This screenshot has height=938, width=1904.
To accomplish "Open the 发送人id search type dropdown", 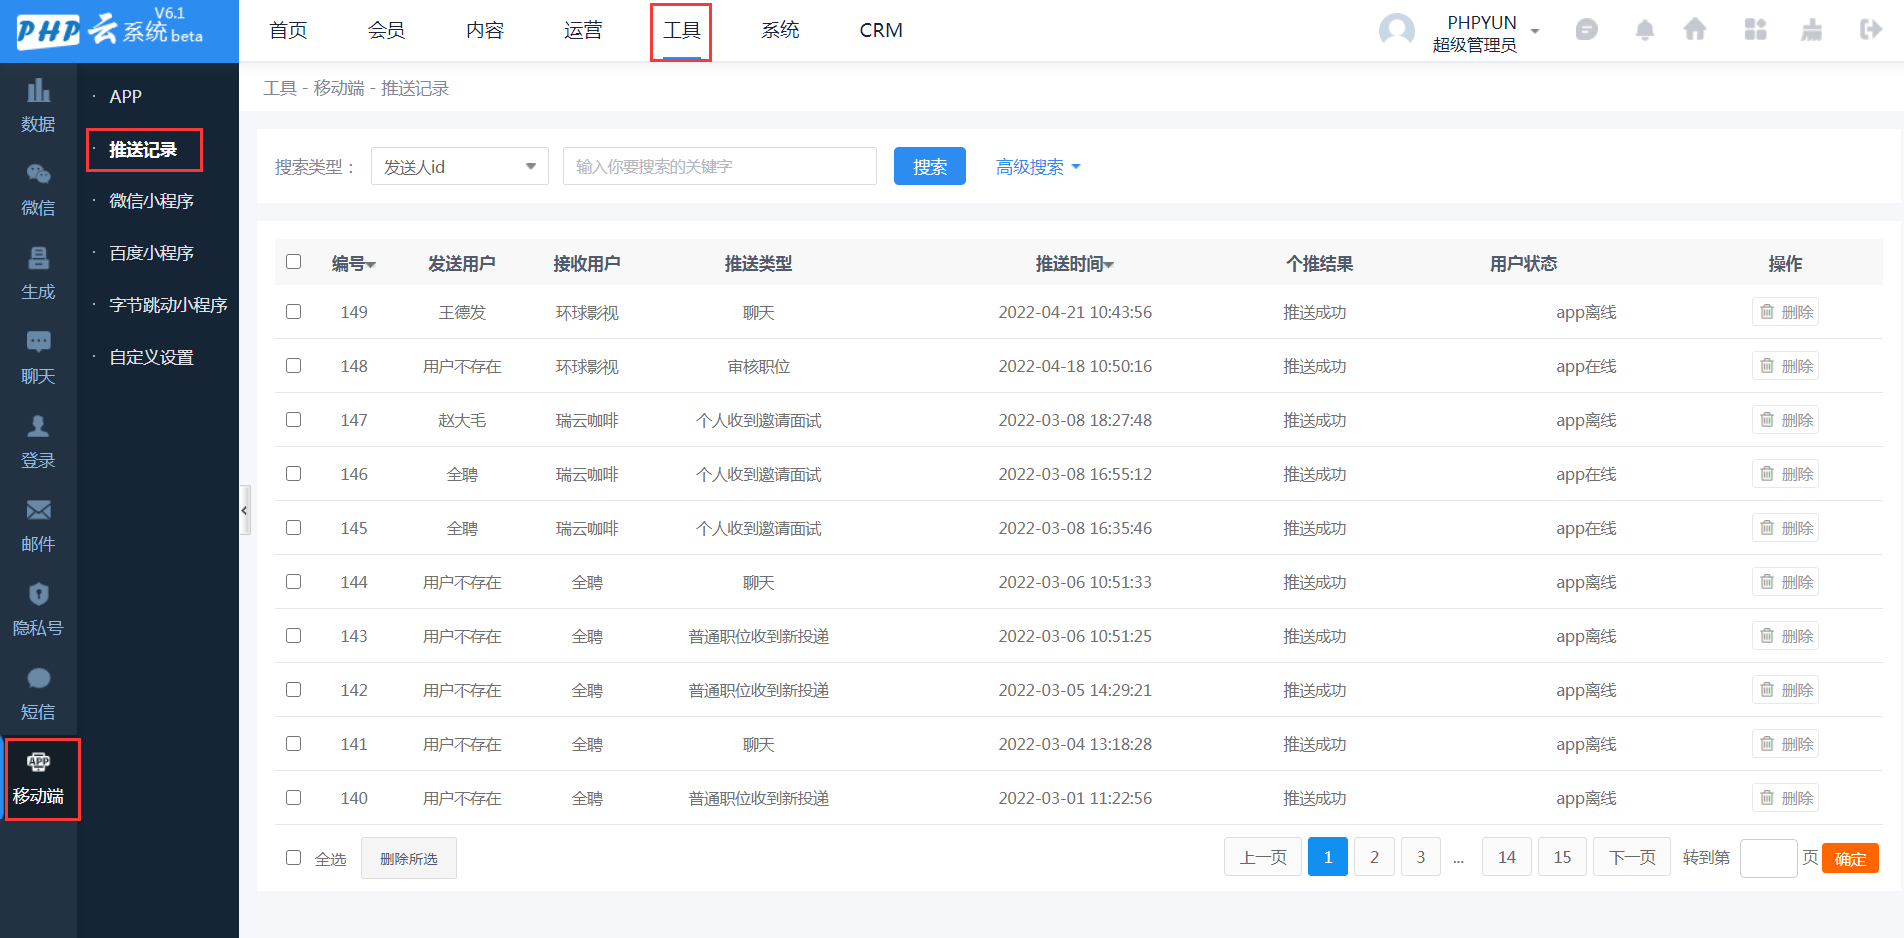I will pos(460,166).
